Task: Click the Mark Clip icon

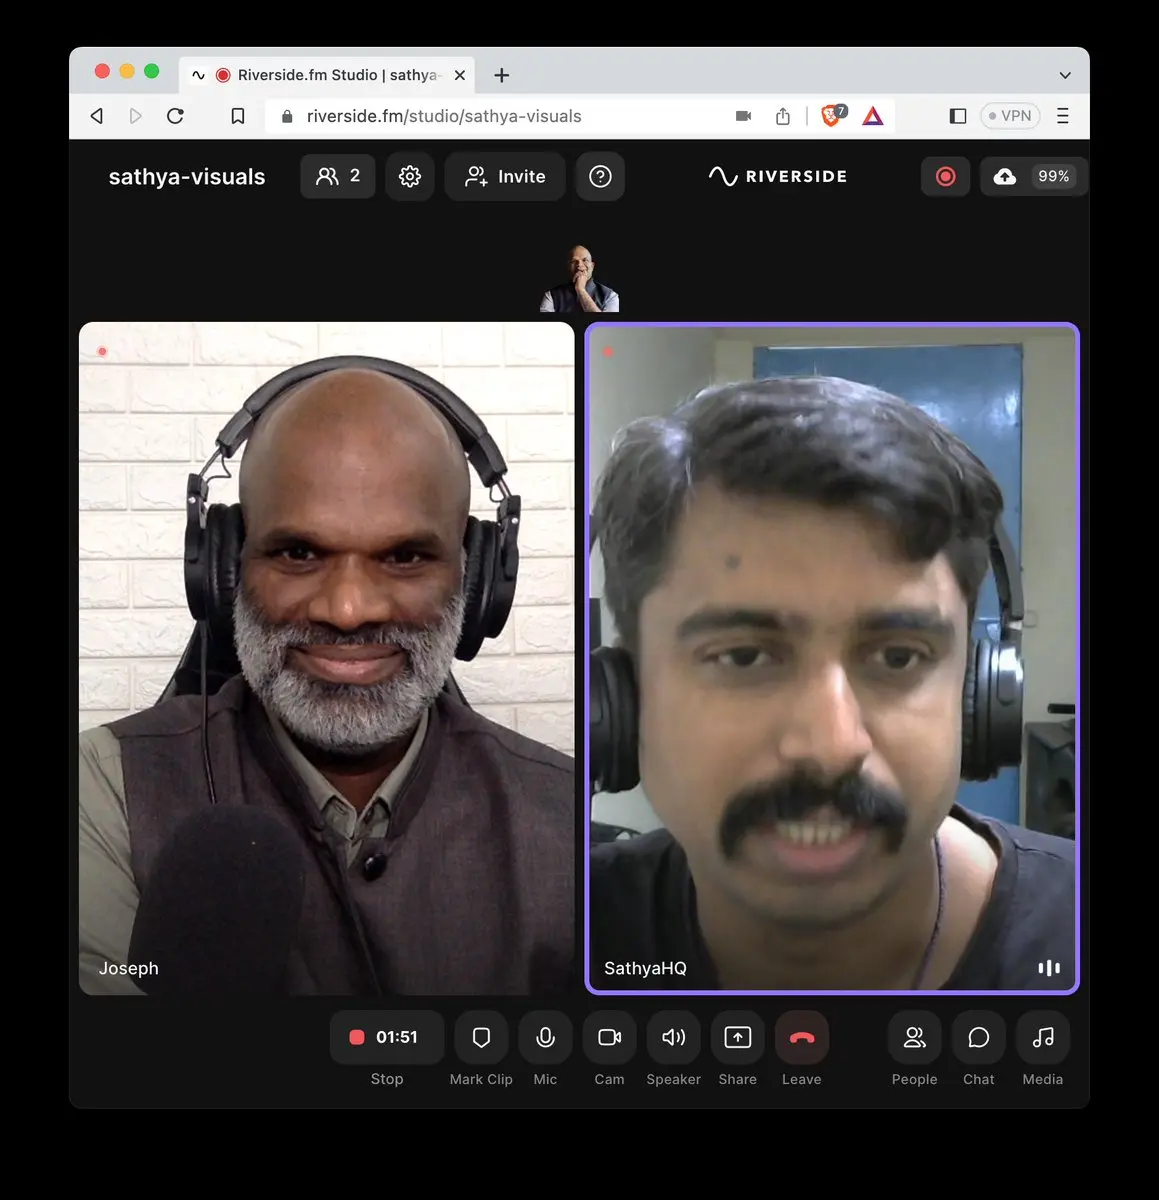Action: tap(481, 1038)
